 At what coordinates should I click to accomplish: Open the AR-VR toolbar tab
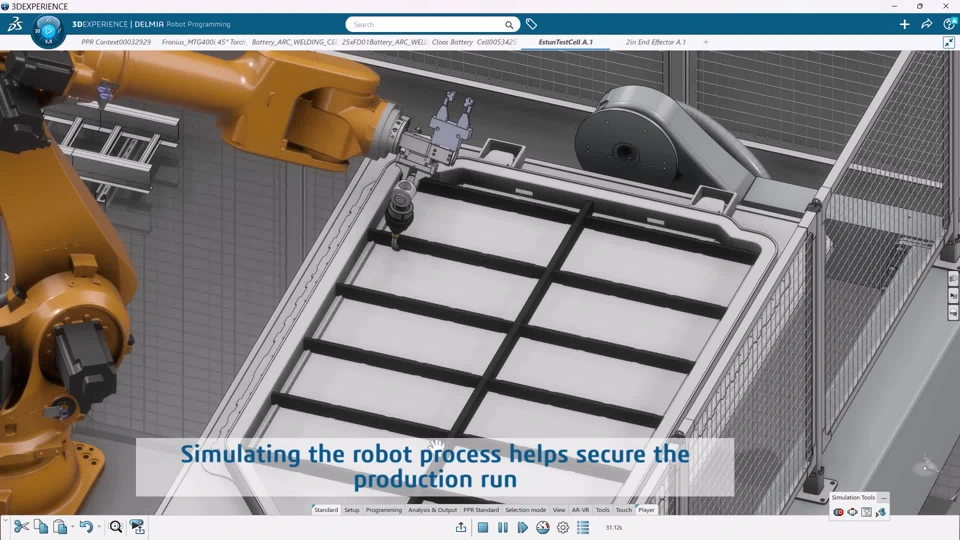580,510
